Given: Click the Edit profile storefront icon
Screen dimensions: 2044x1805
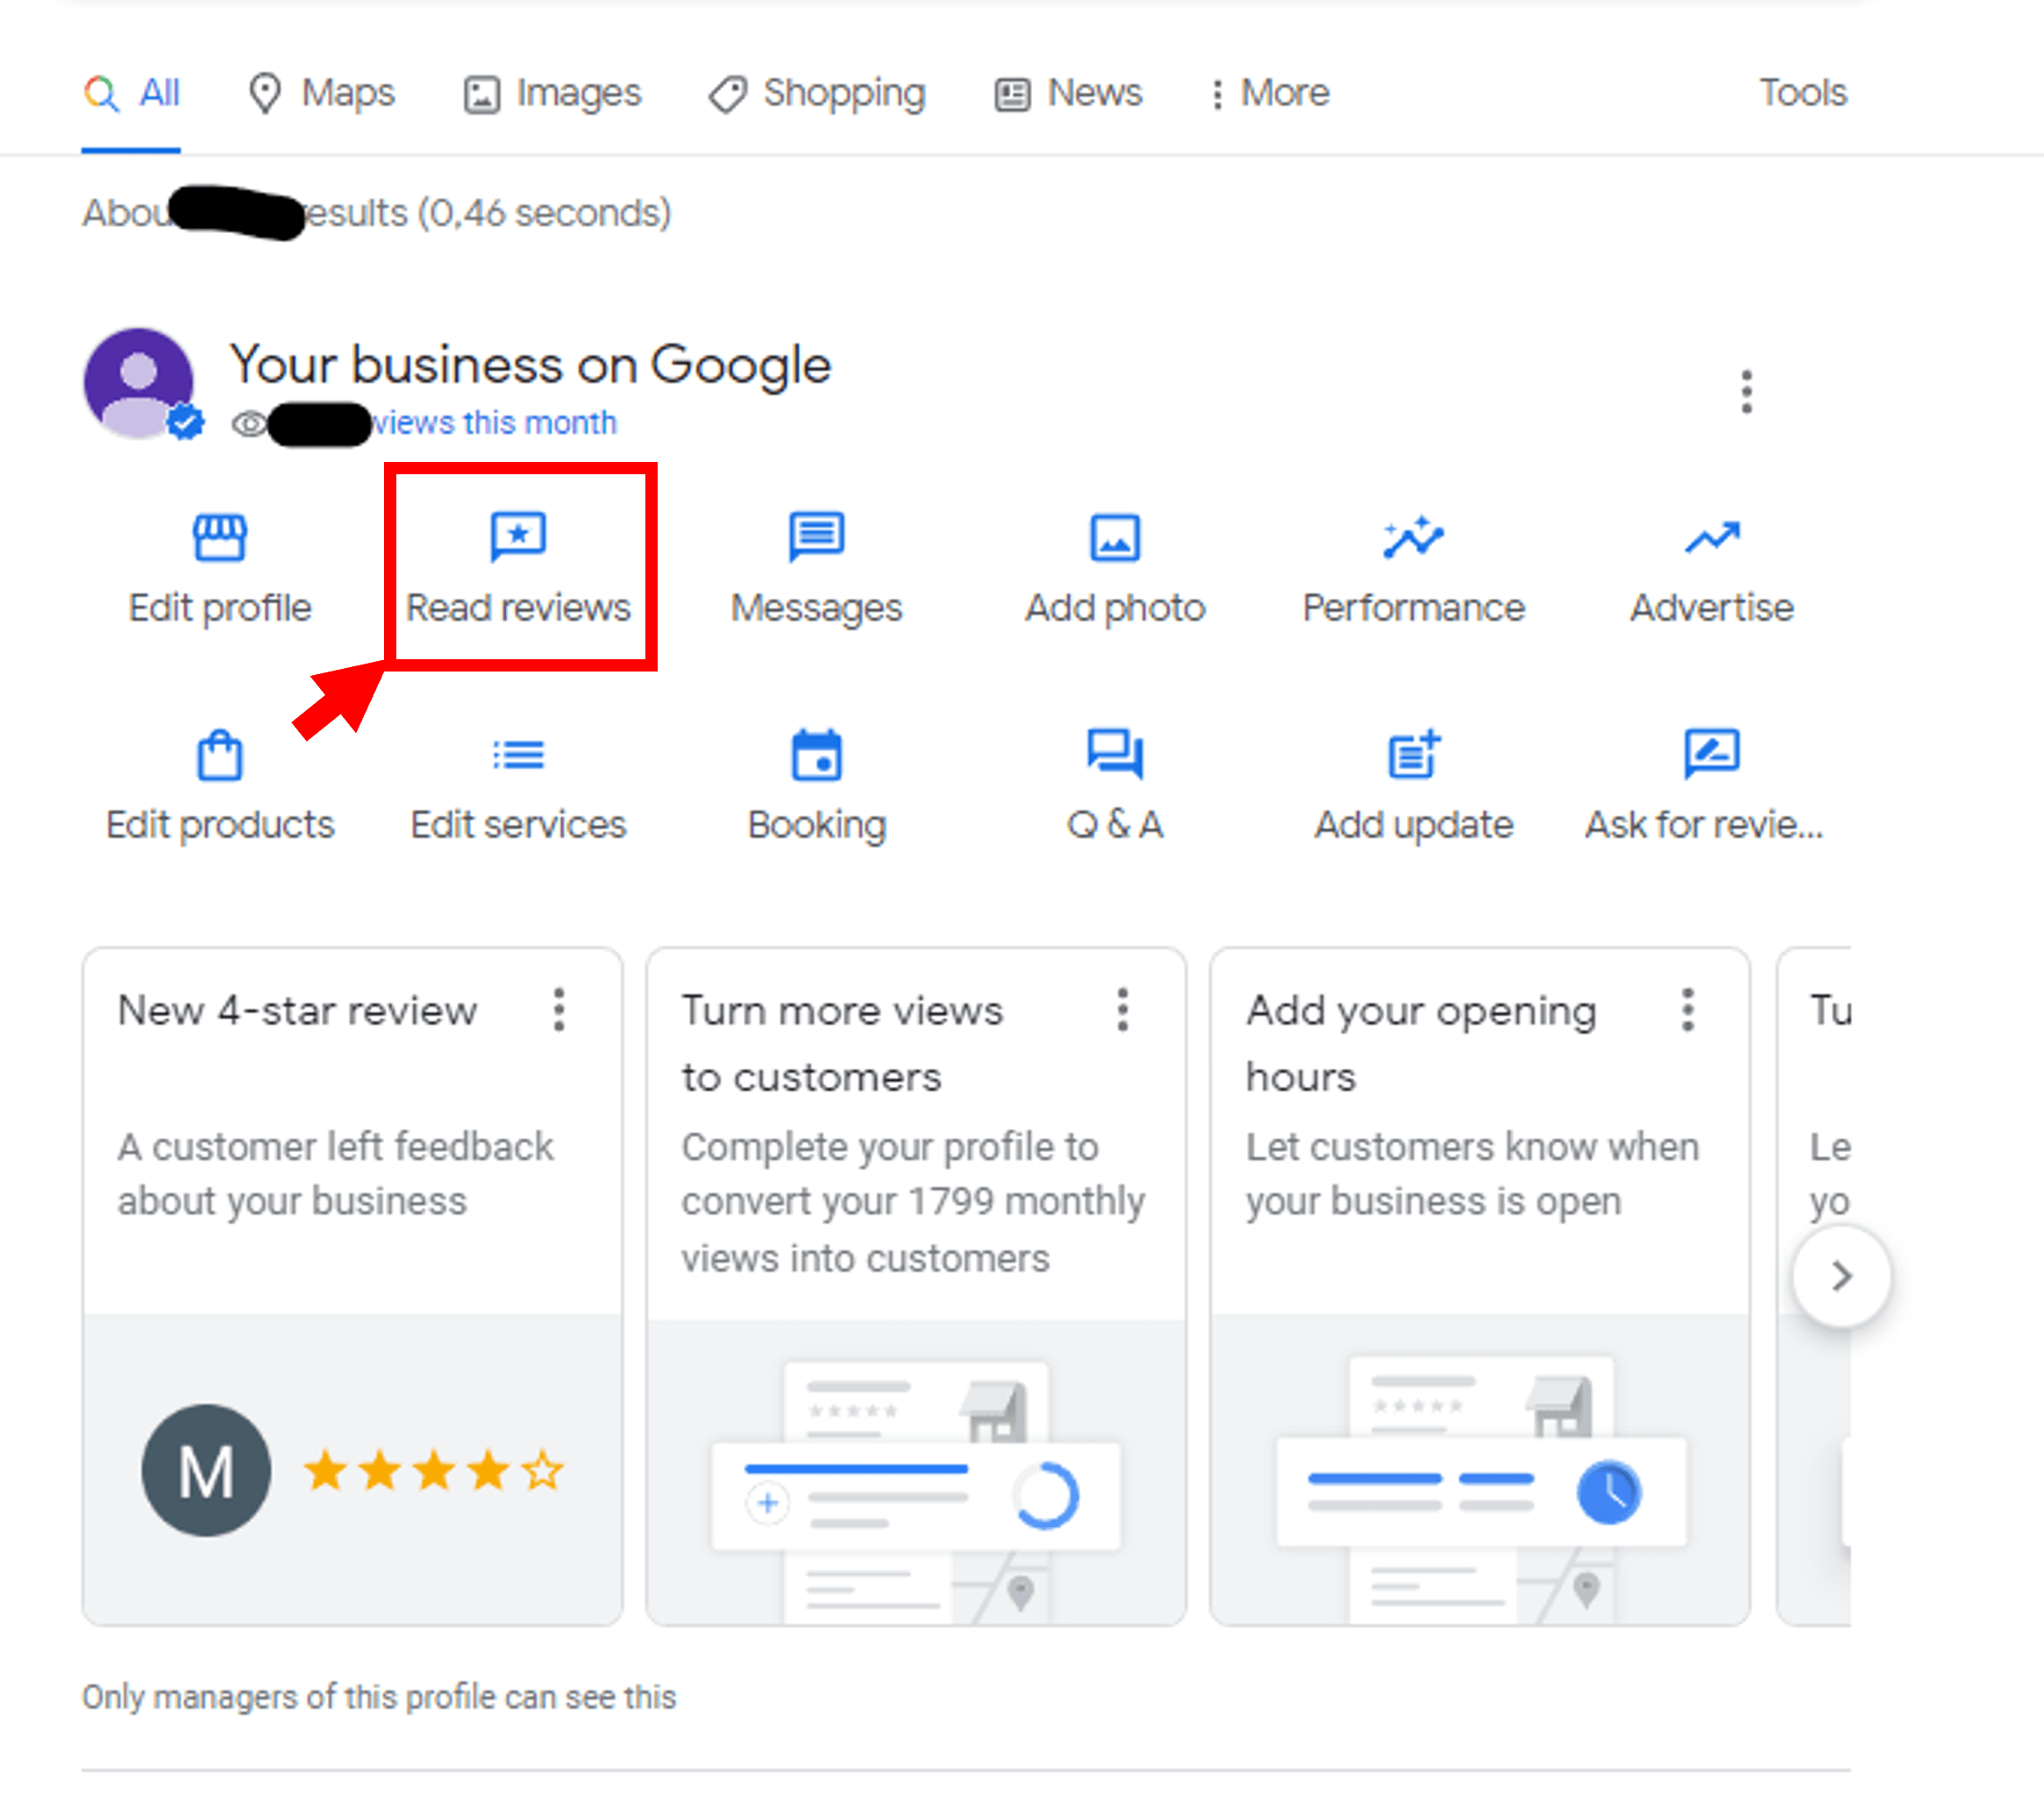Looking at the screenshot, I should [x=219, y=537].
